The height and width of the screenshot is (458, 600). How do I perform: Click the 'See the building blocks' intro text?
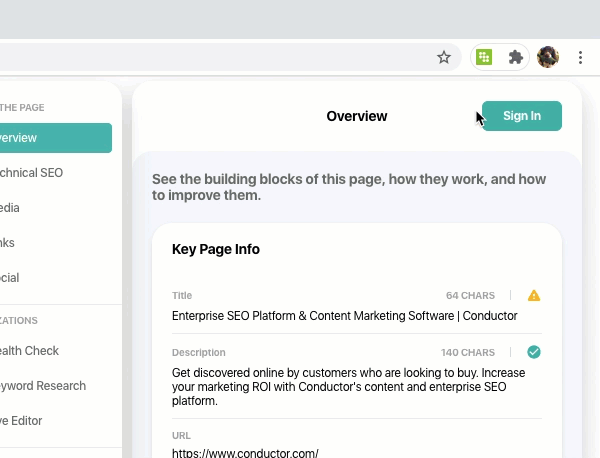349,187
